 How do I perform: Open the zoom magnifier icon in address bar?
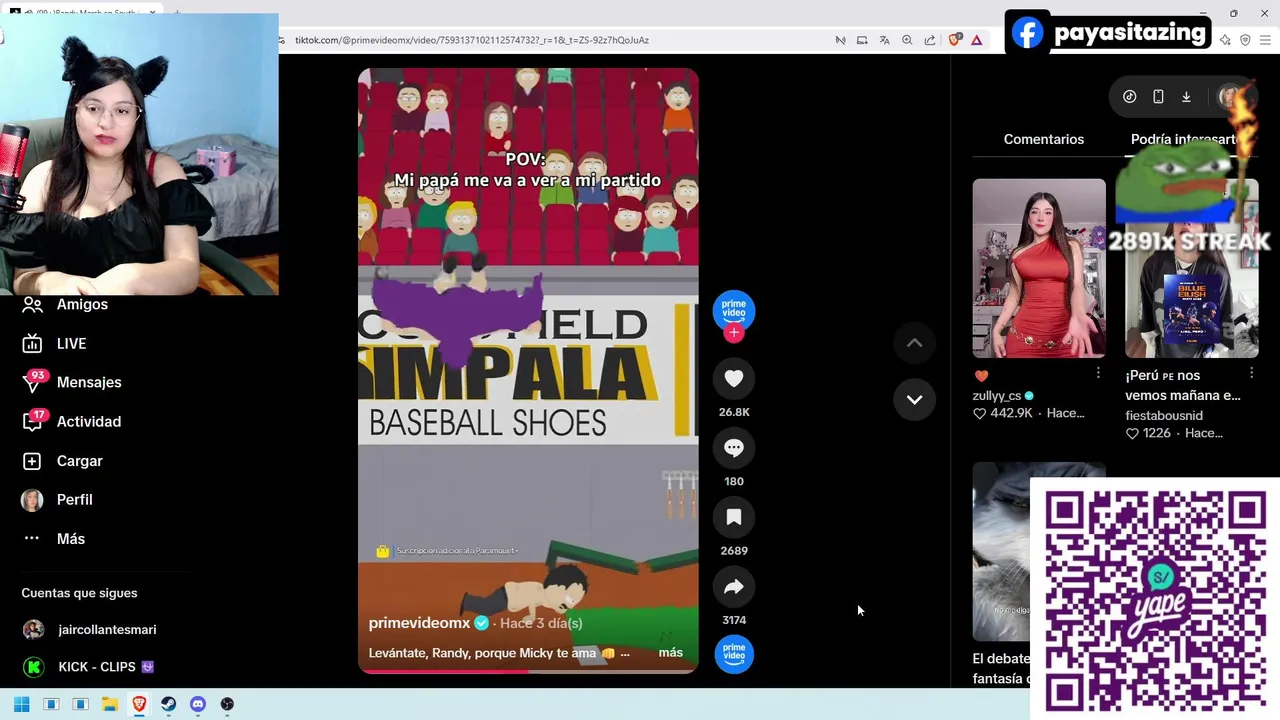click(x=907, y=40)
